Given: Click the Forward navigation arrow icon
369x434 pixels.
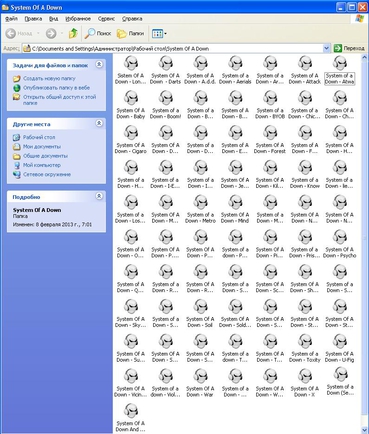Looking at the screenshot, I should [51, 33].
